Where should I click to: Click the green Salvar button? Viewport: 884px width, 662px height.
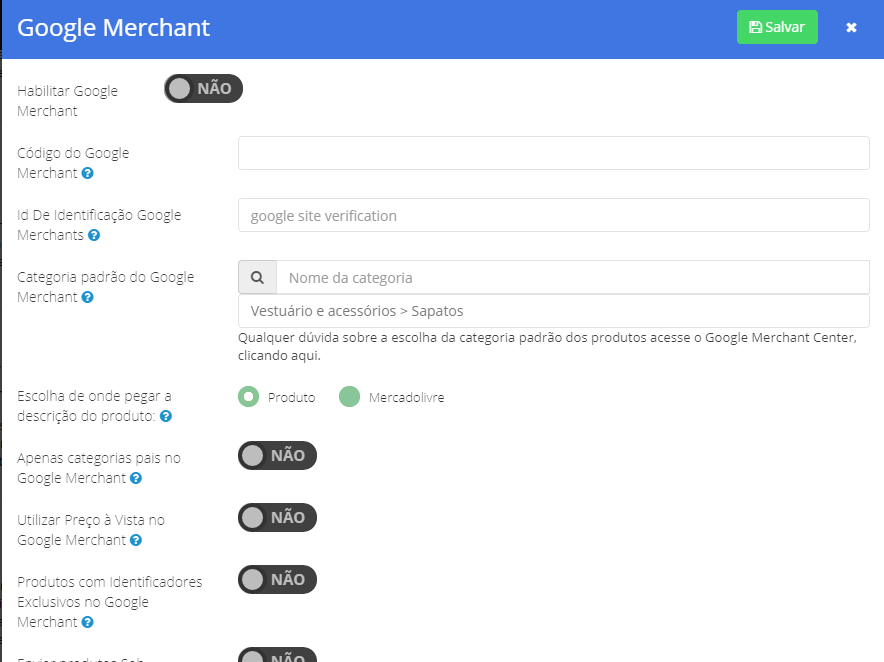tap(777, 27)
